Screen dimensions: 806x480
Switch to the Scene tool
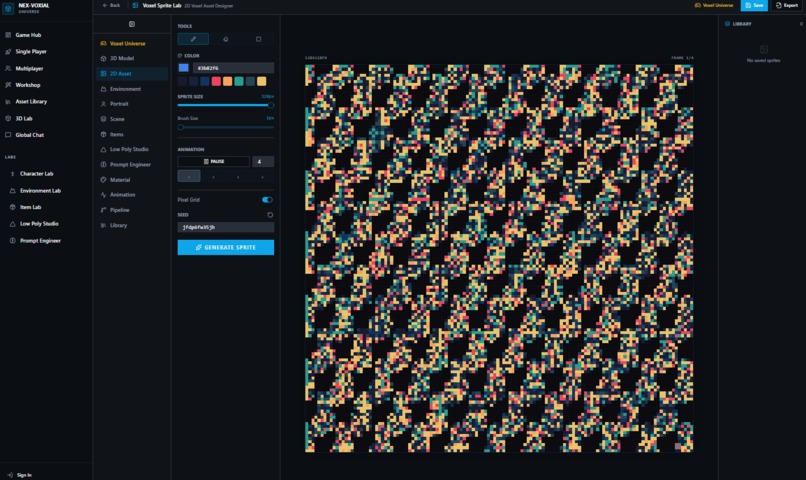[132, 119]
